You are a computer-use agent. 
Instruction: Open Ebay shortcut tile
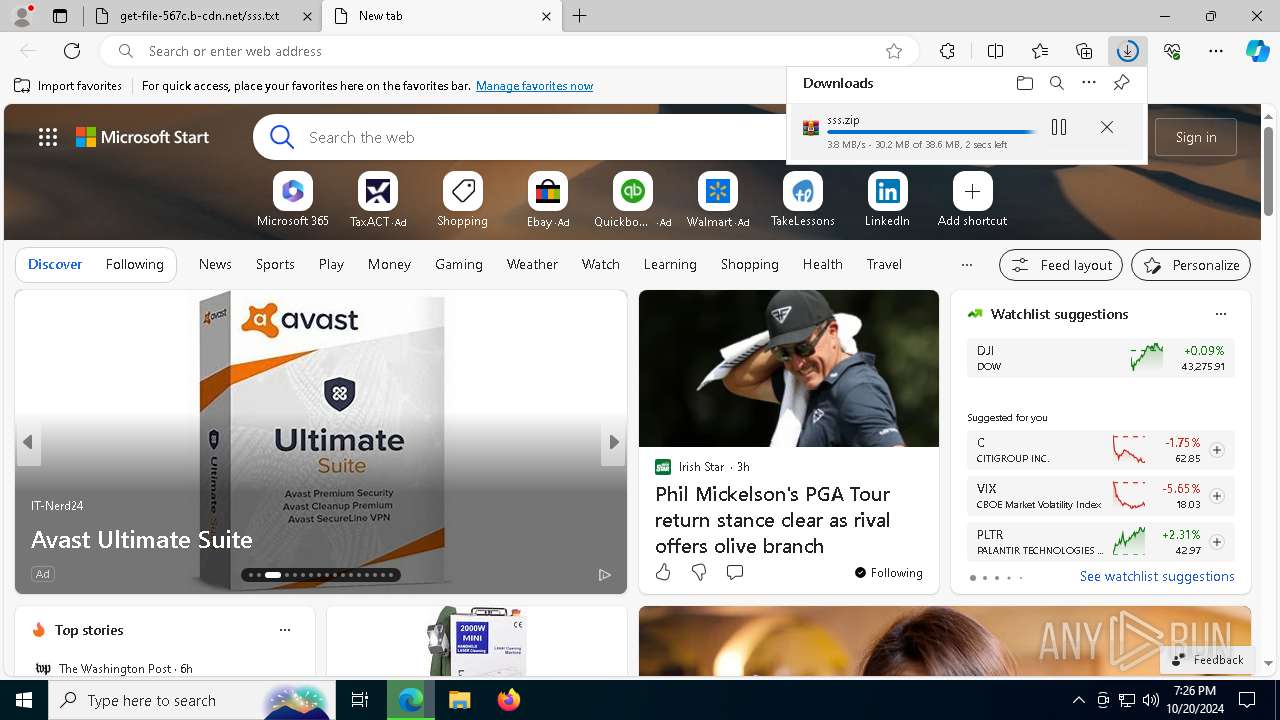point(548,200)
